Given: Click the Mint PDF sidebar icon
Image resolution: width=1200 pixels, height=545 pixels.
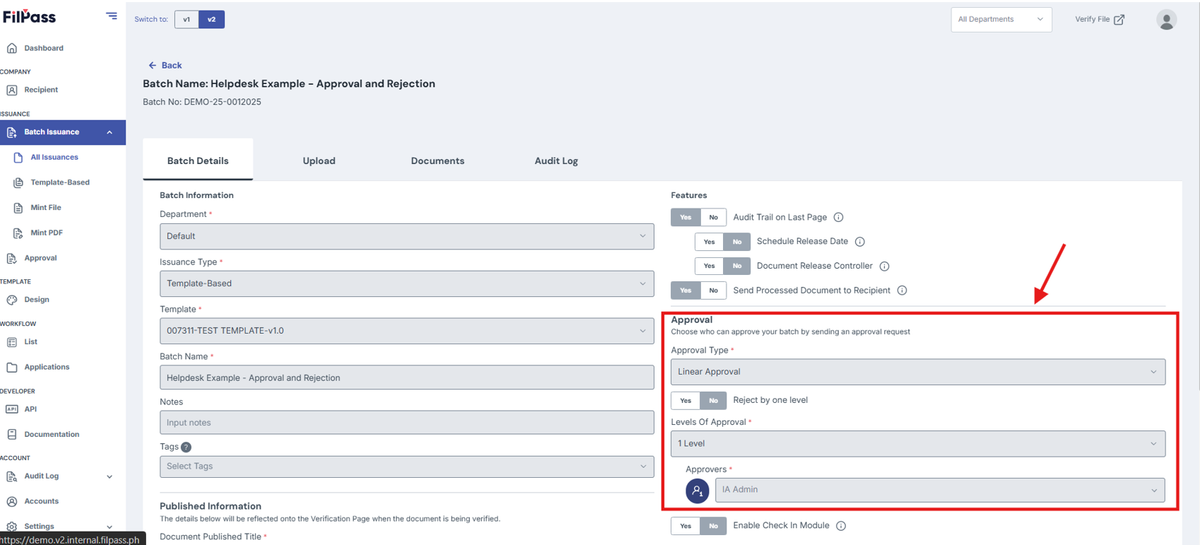Looking at the screenshot, I should (18, 233).
